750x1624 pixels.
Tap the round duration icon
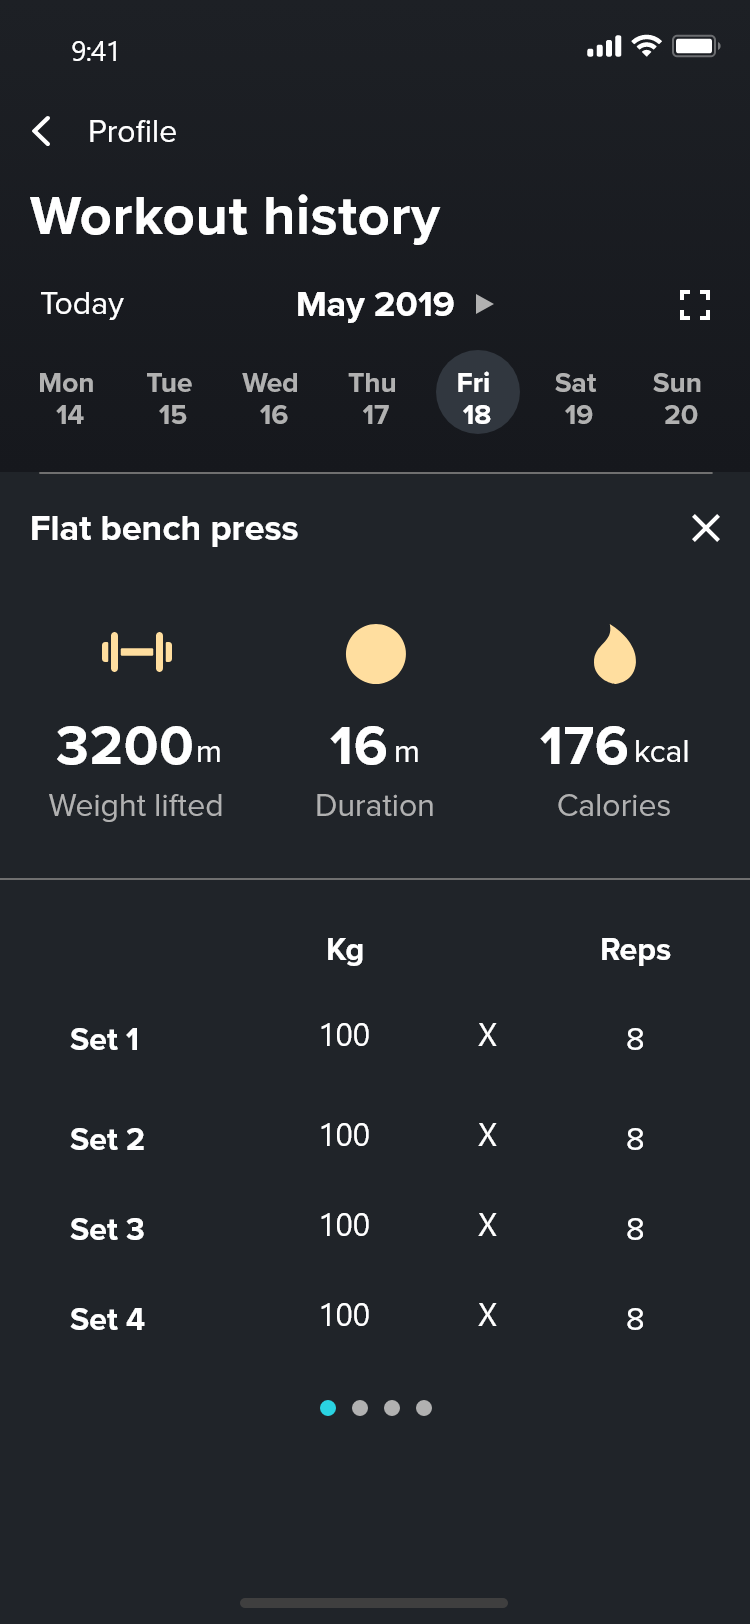(376, 654)
